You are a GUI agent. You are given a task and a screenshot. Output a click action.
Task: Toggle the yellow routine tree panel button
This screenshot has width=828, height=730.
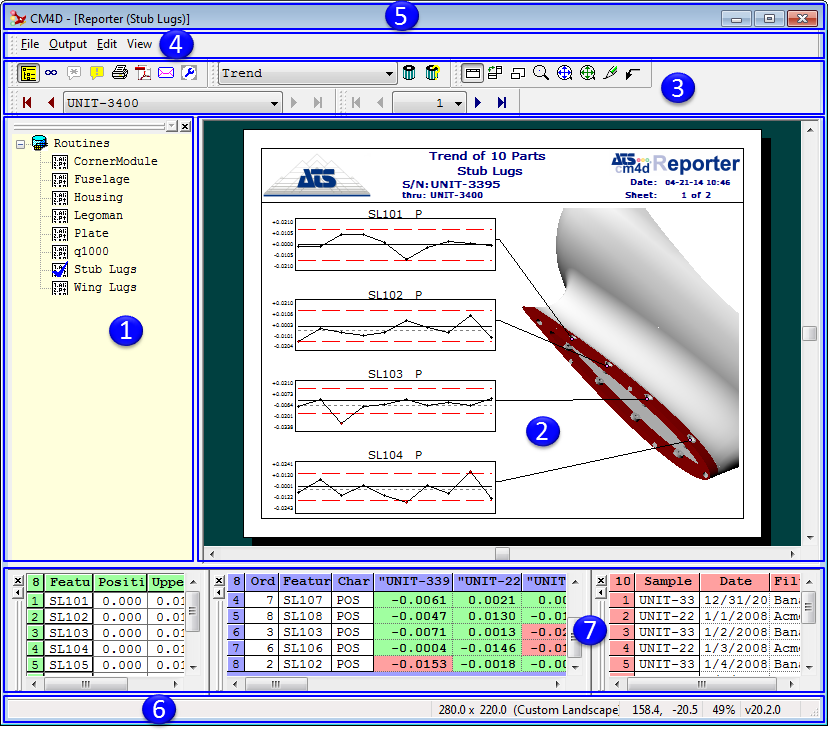[x=28, y=73]
